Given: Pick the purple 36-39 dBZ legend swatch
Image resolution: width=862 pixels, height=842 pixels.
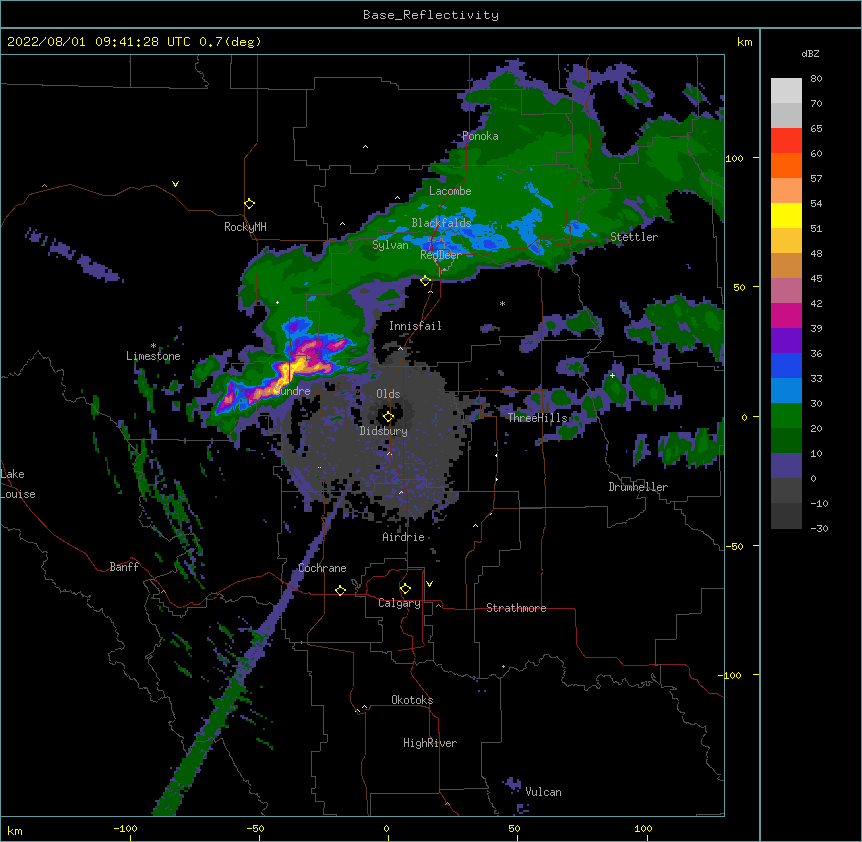Looking at the screenshot, I should pos(786,341).
